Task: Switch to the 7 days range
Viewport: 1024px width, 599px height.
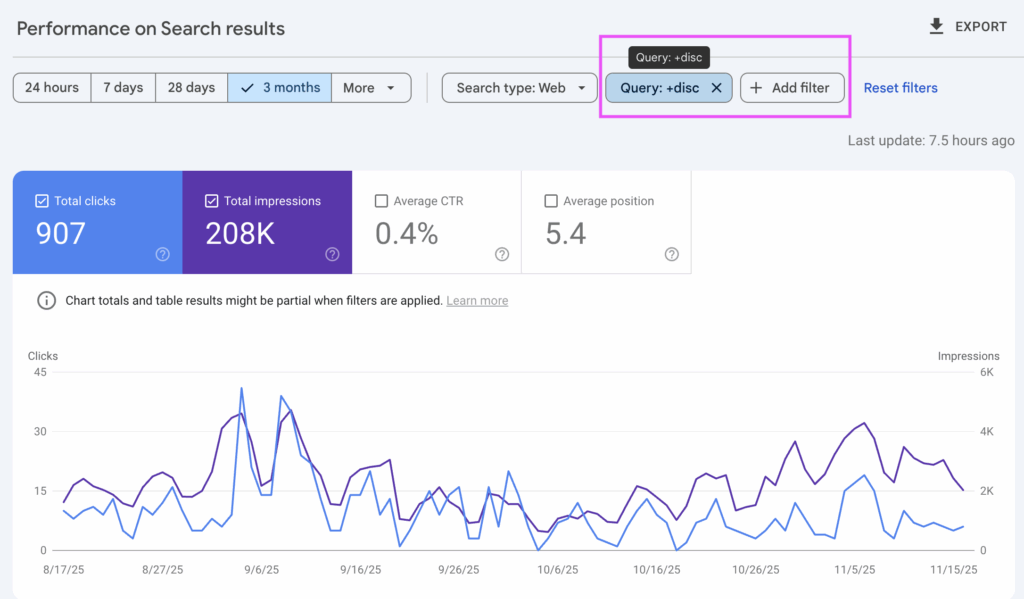Action: point(122,88)
